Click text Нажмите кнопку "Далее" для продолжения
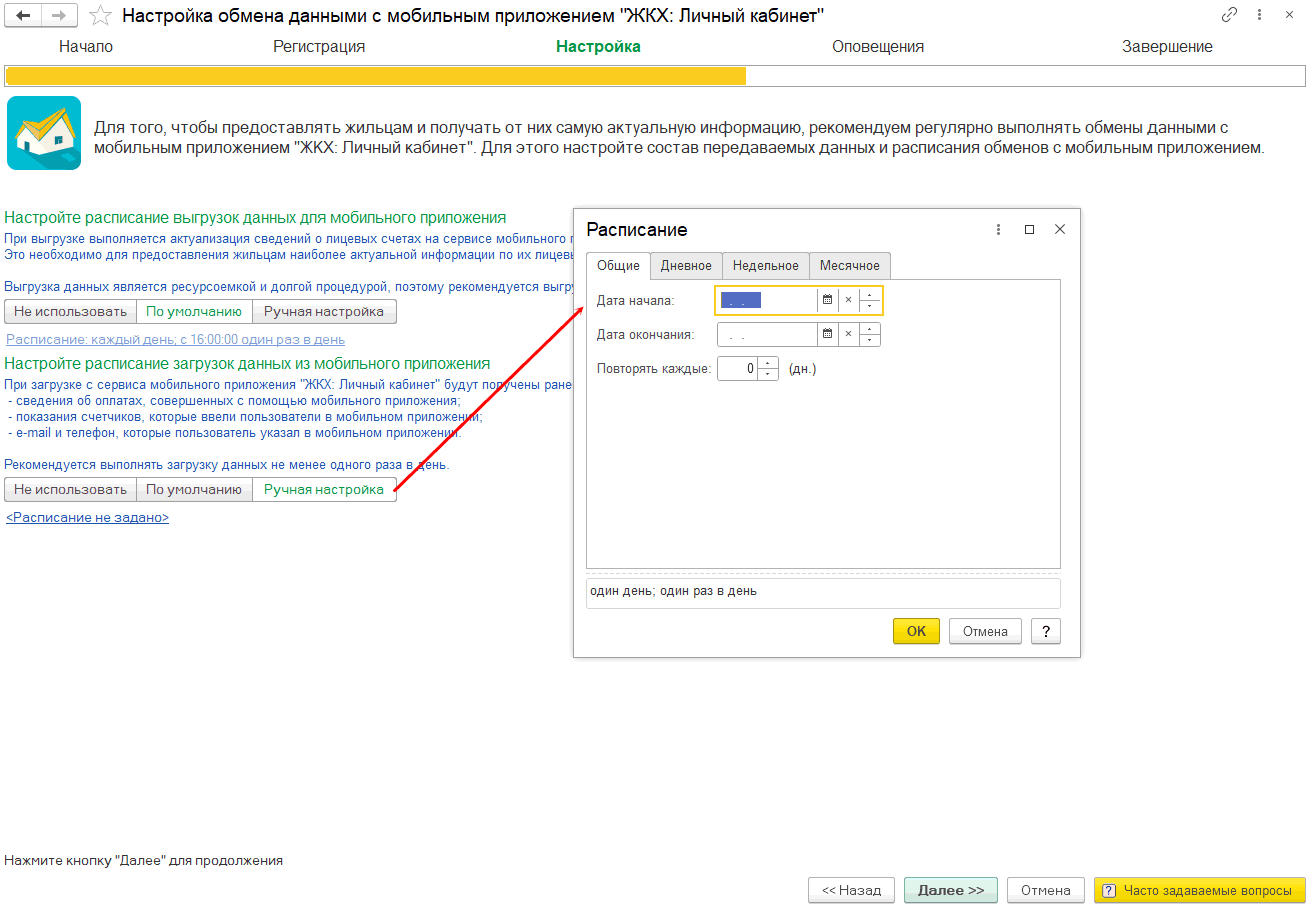 point(144,860)
